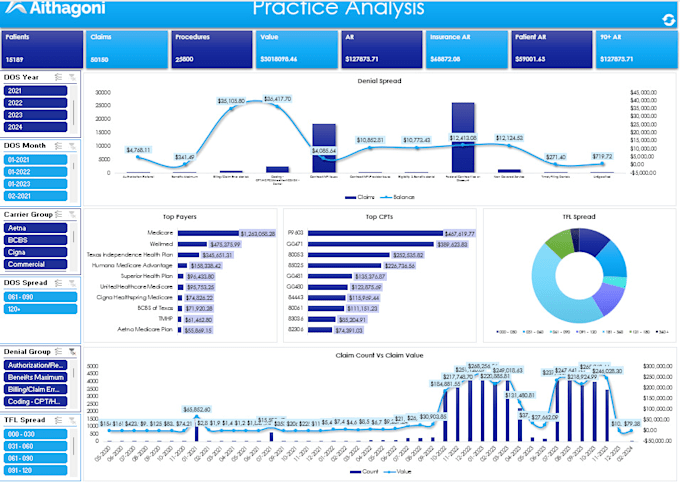
Task: Toggle multi-select on Carrier Group slicer
Action: (59, 214)
